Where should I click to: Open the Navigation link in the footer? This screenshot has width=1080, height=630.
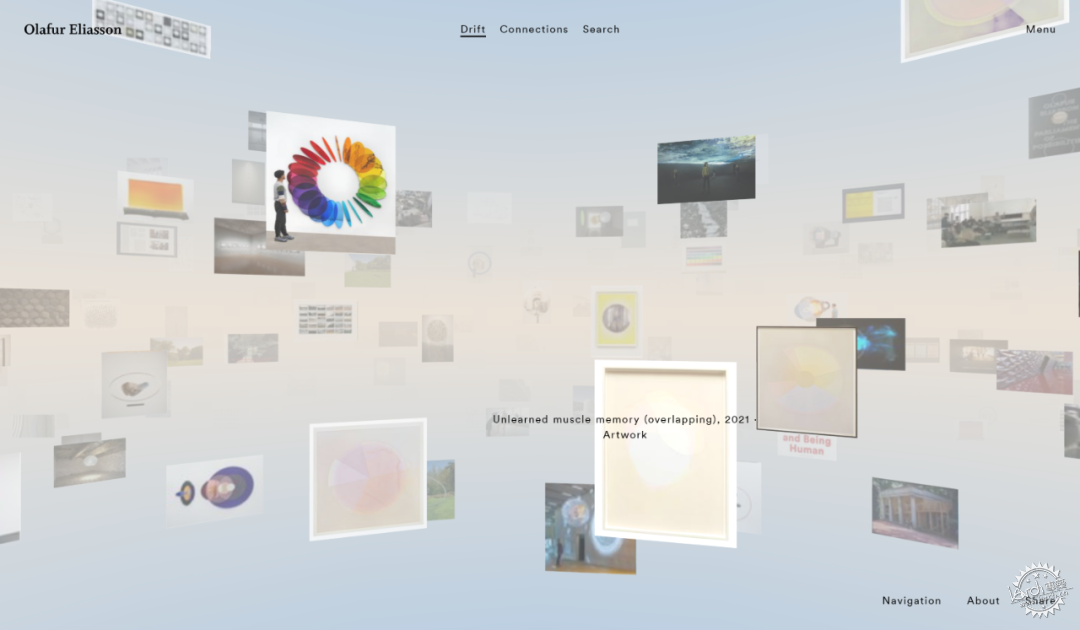(911, 600)
